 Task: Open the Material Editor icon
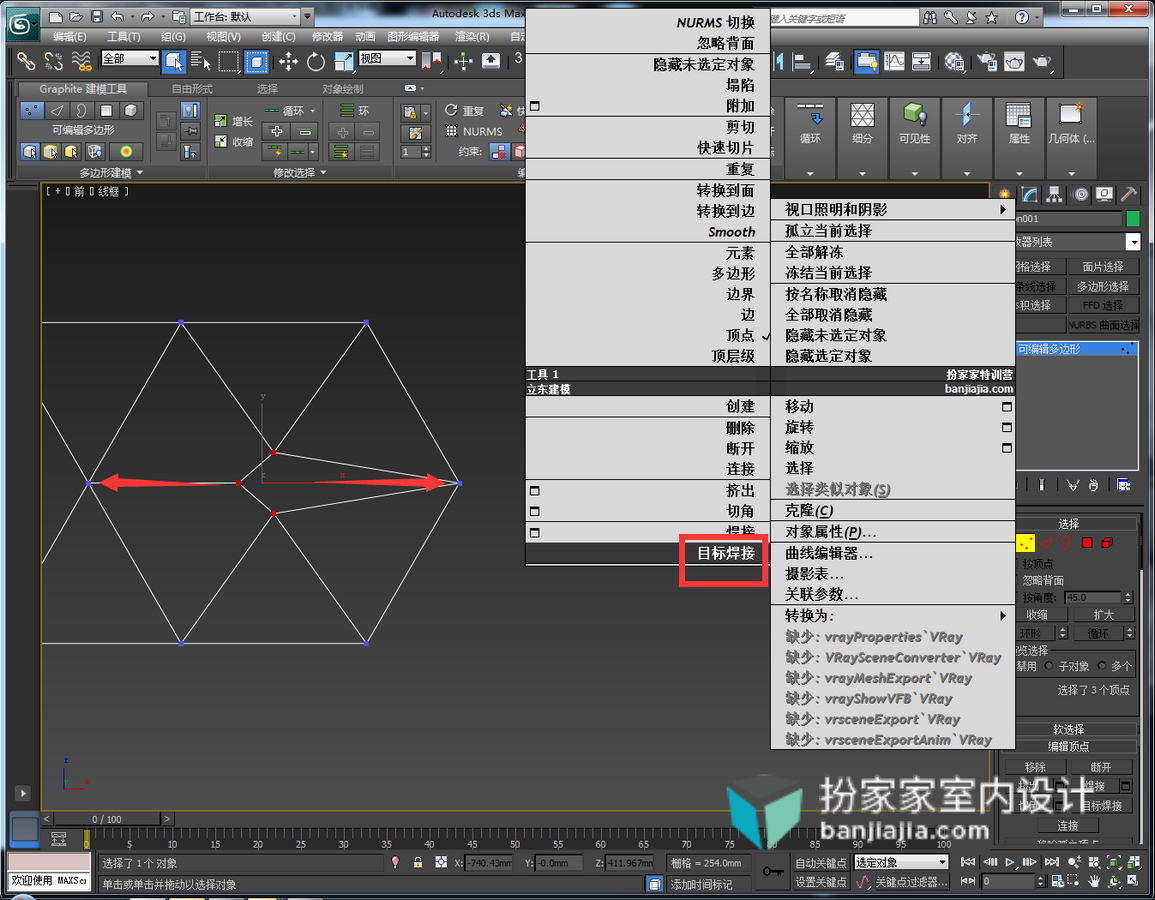coord(955,62)
